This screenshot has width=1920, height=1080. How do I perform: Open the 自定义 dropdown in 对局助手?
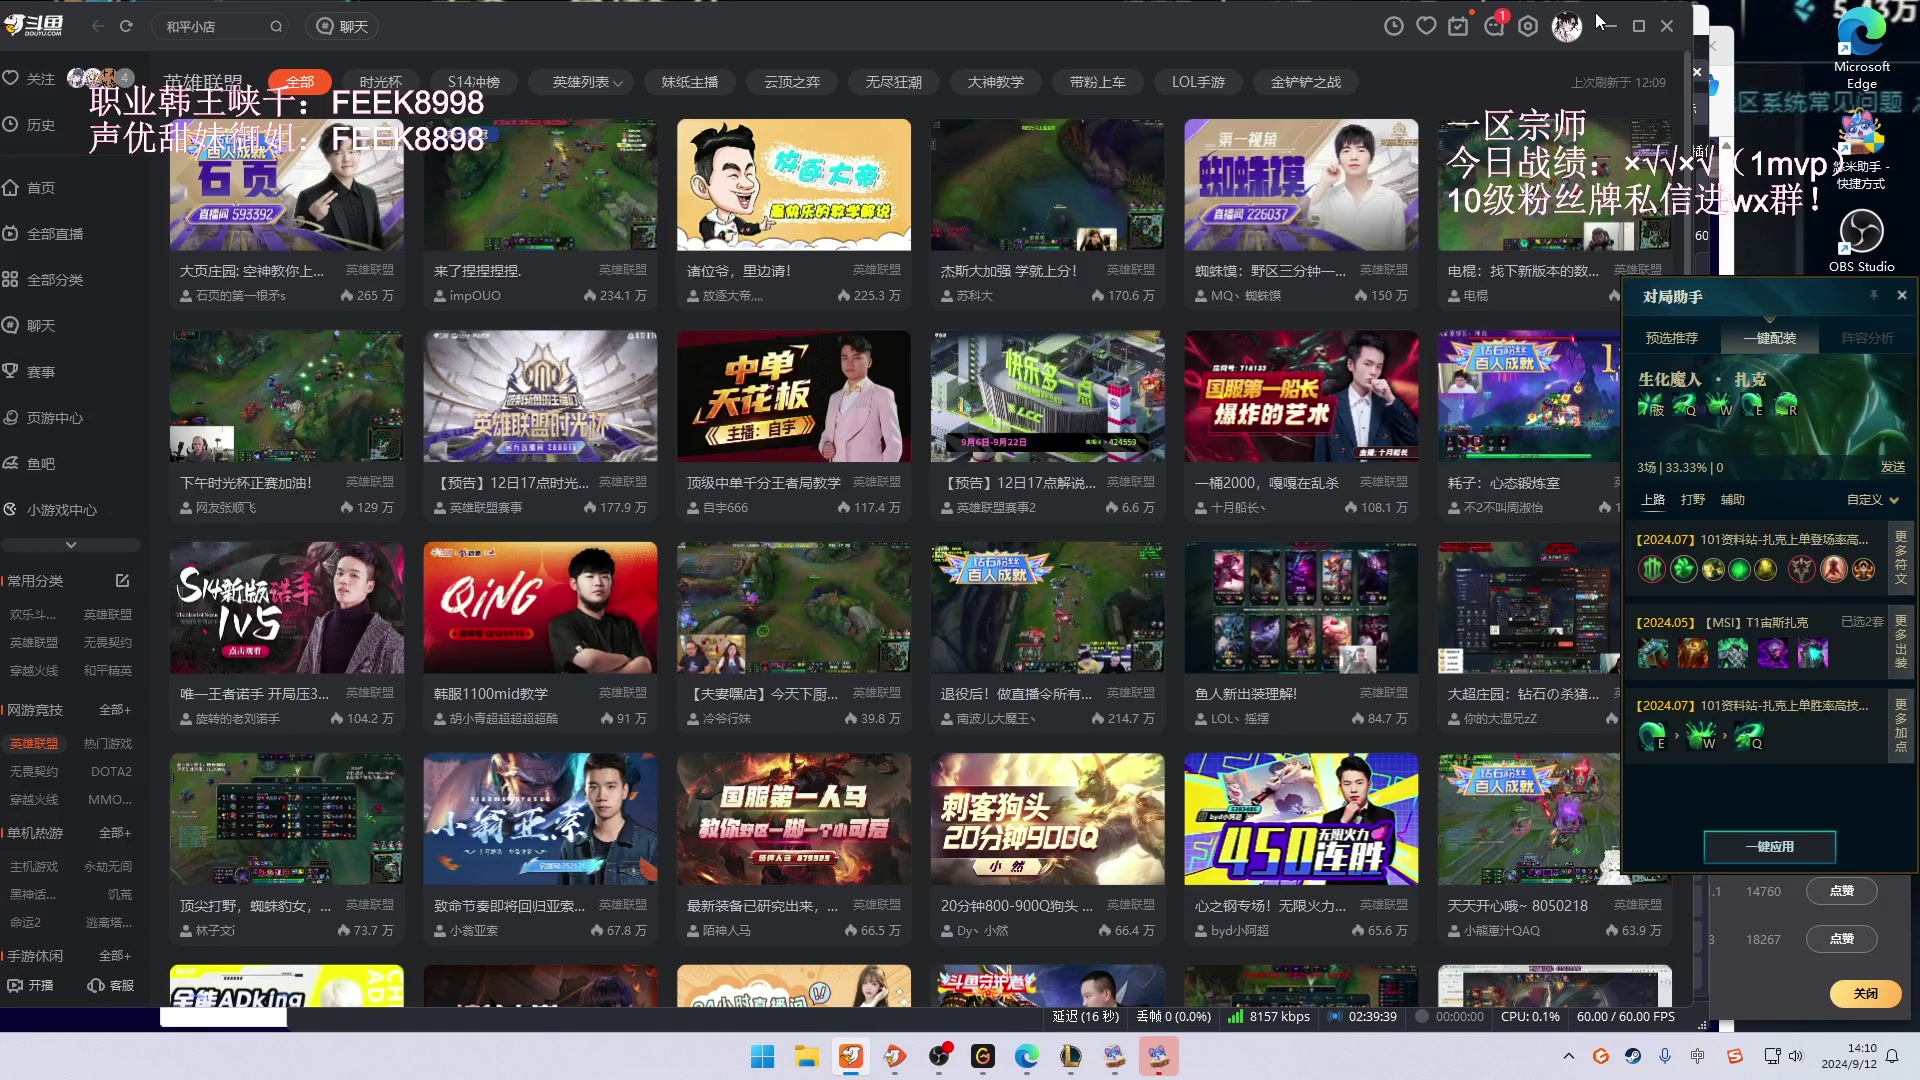[1872, 500]
